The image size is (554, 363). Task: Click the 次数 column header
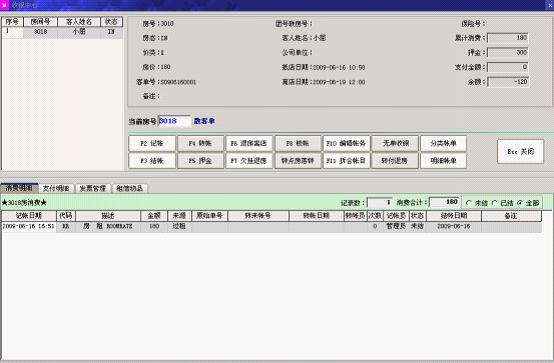click(375, 216)
